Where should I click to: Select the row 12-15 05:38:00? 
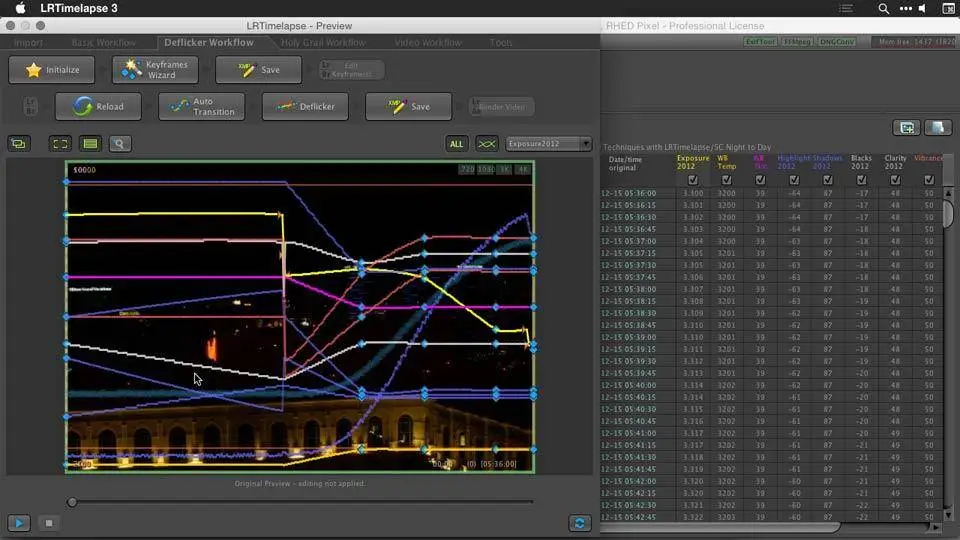click(x=771, y=289)
